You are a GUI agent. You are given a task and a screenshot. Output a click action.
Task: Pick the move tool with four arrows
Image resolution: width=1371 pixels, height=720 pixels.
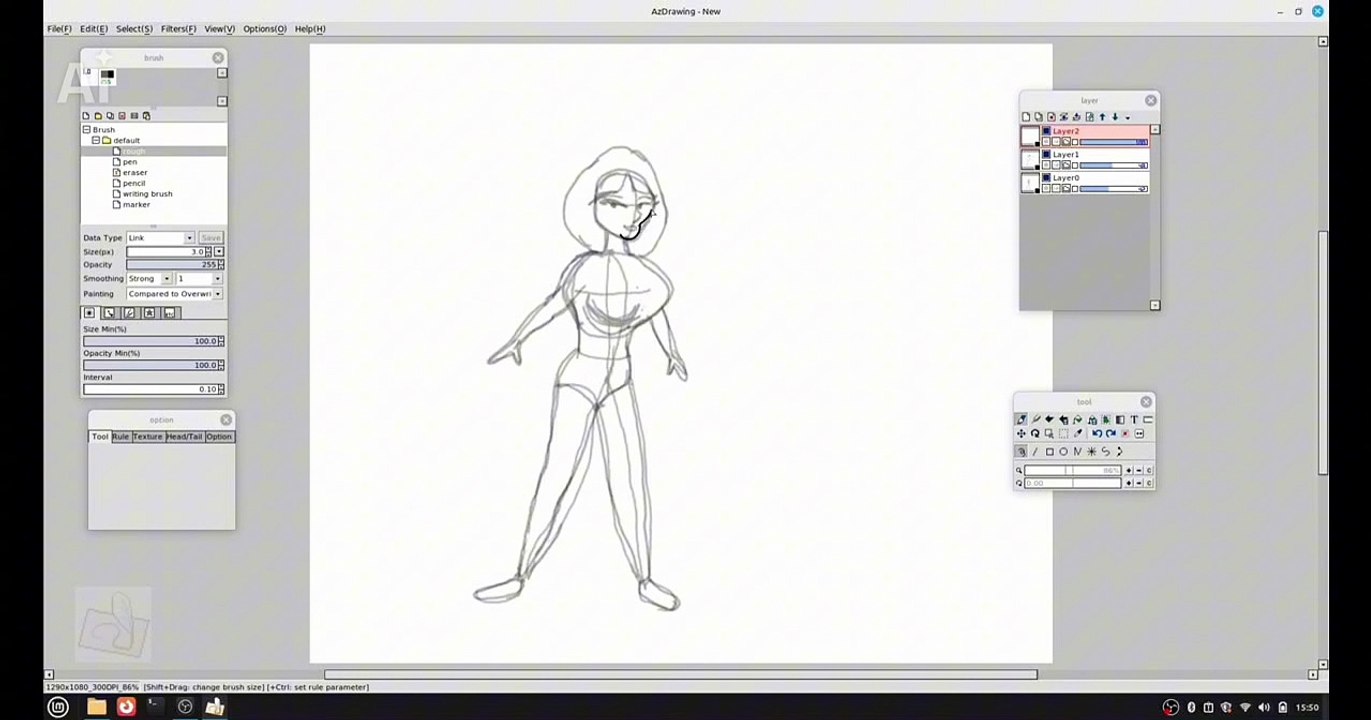(x=1021, y=434)
